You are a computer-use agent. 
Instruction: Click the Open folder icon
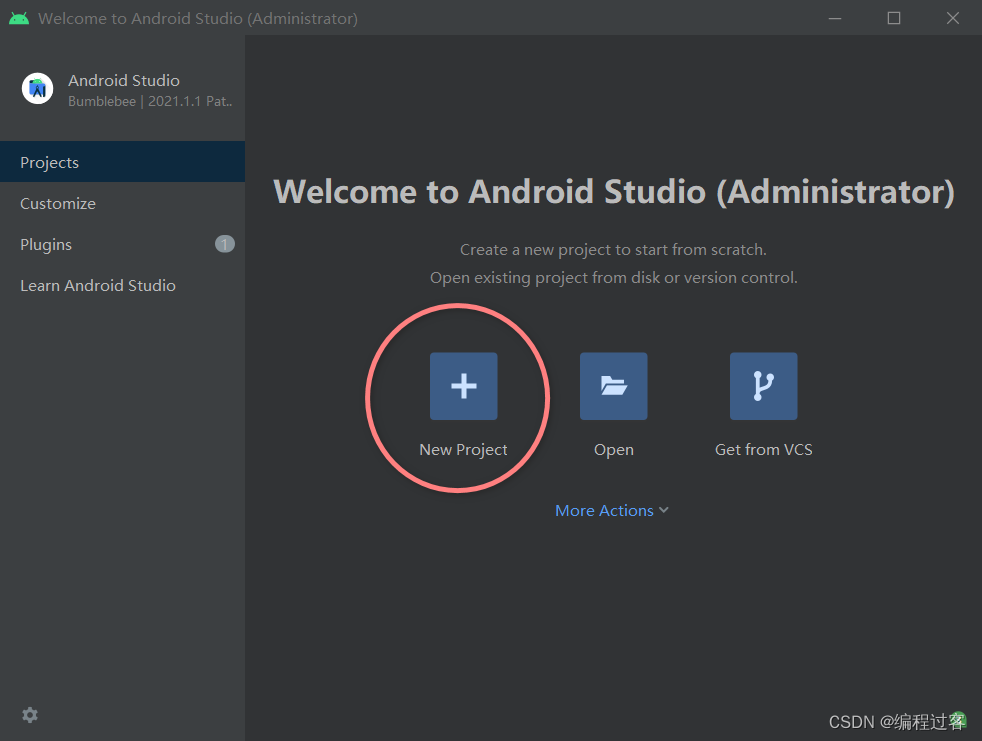pos(613,386)
